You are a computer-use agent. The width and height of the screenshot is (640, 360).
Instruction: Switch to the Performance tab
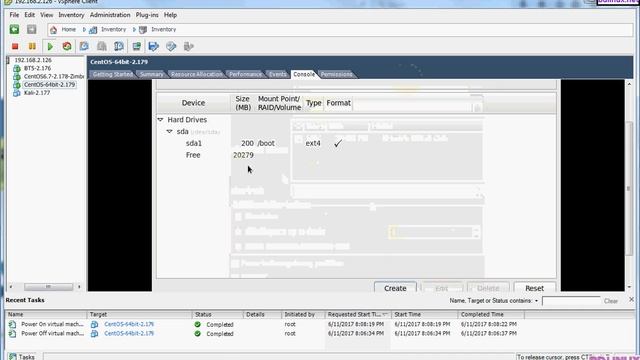pyautogui.click(x=245, y=74)
